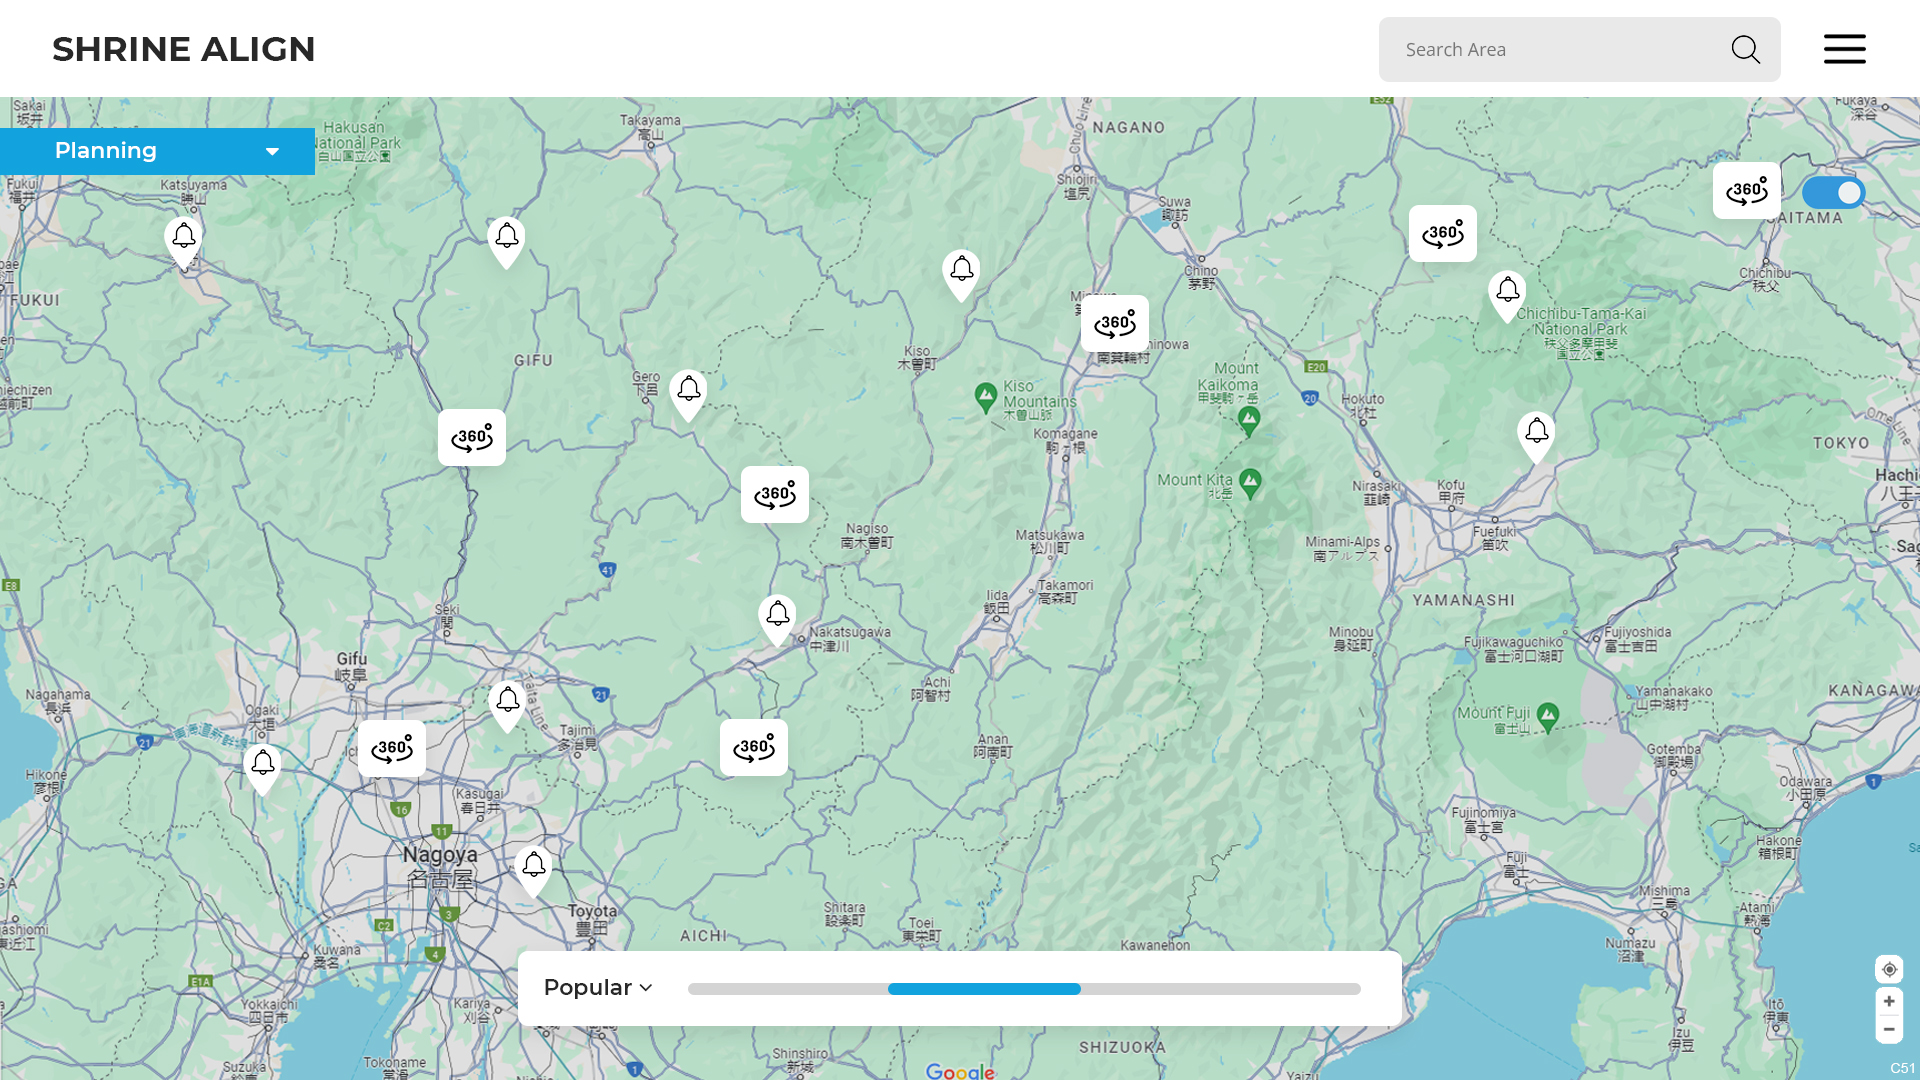
Task: Toggle the 360 view switch
Action: [x=1833, y=193]
